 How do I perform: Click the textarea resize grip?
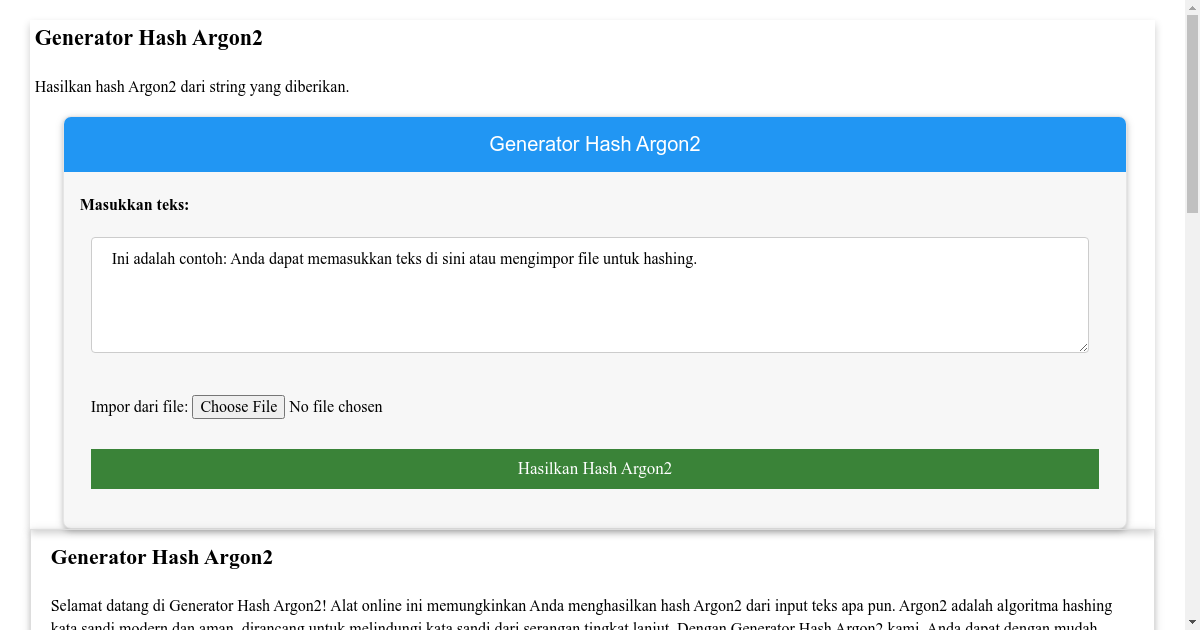tap(1084, 347)
